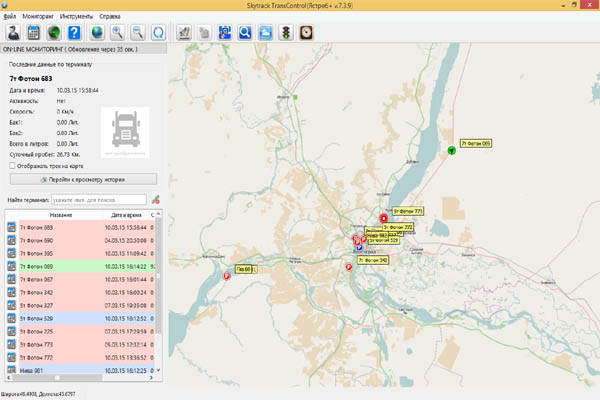Viewport: 600px width, 400px height.
Task: Click the green marker for 7т Фотон 069
Action: pyautogui.click(x=452, y=150)
